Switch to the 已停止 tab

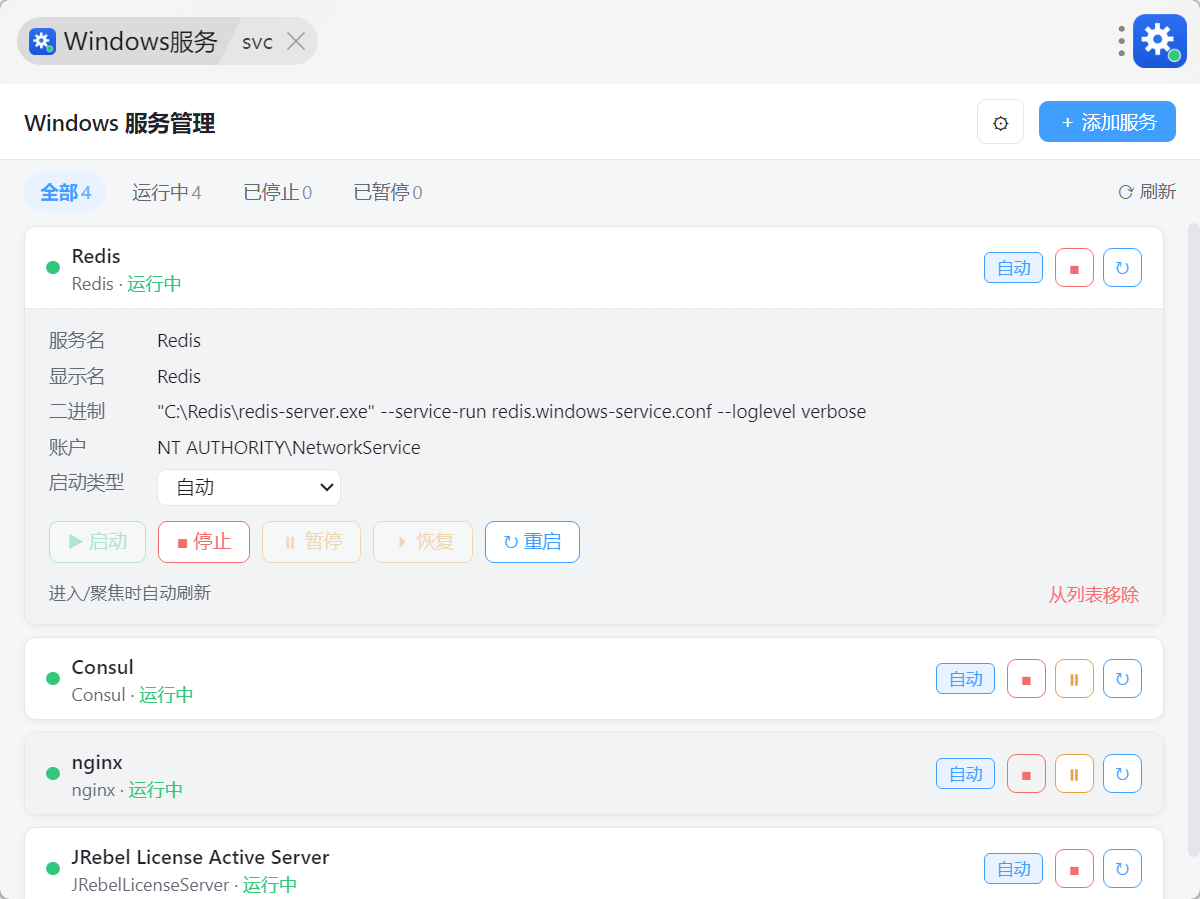click(x=278, y=192)
